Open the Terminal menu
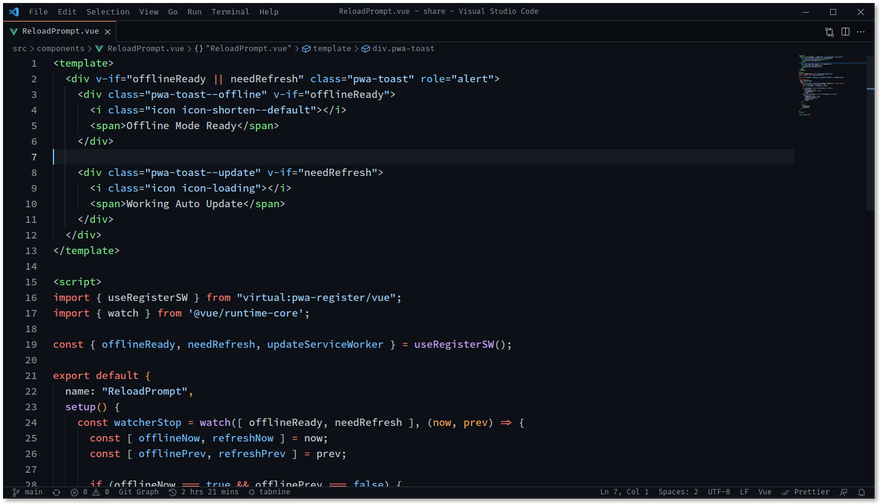This screenshot has width=880, height=504. (230, 12)
